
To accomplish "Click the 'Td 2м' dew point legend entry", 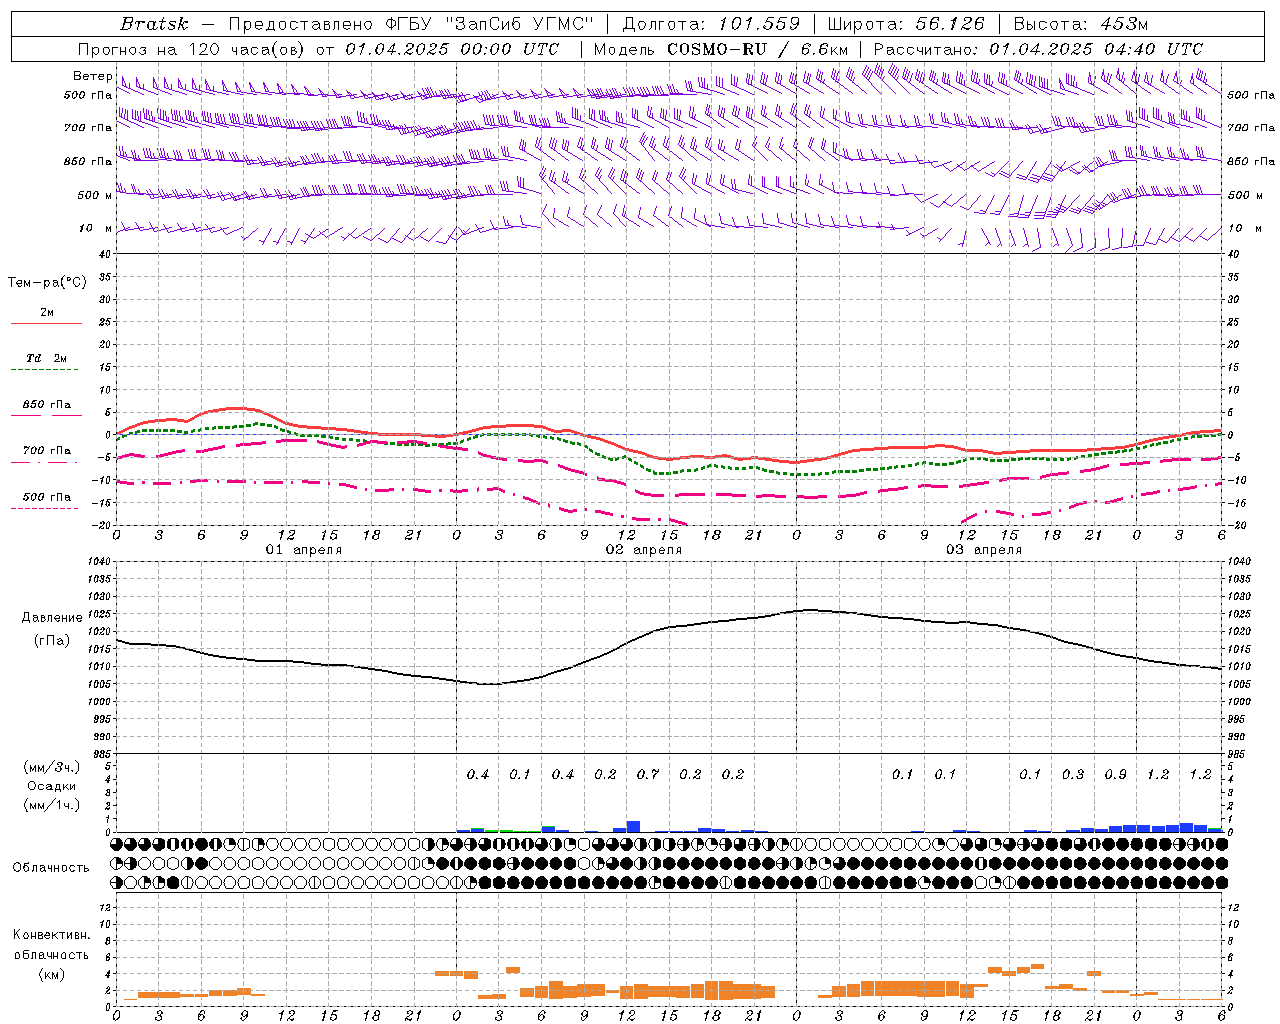I will coord(47,358).
